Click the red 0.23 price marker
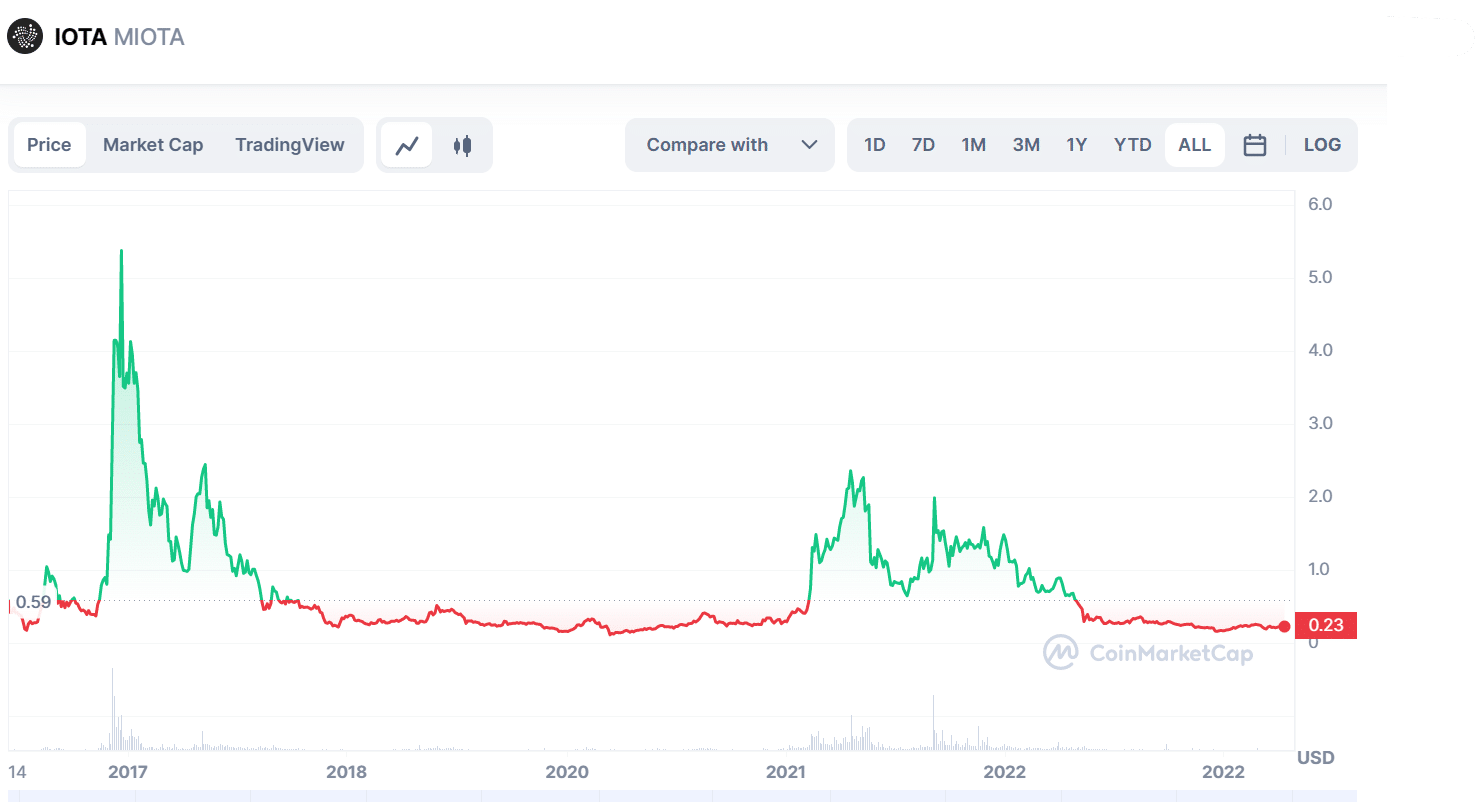The width and height of the screenshot is (1479, 802). [1325, 625]
